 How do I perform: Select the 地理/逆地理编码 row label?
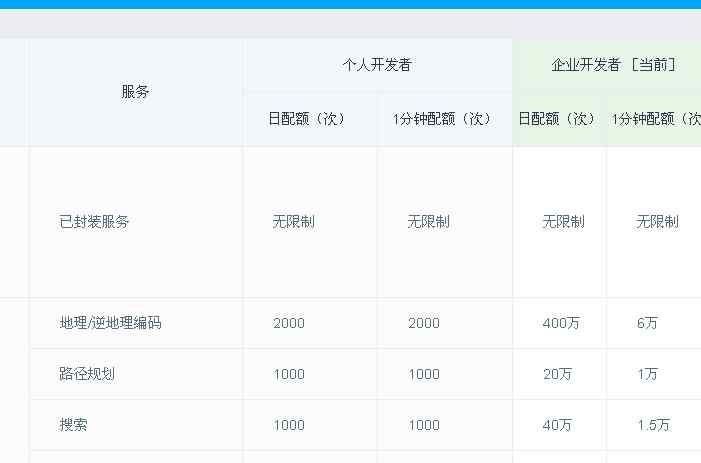click(110, 323)
